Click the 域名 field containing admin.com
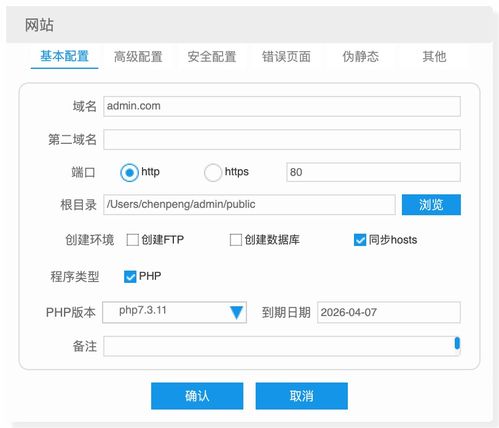Viewport: 499px width, 428px height. coord(282,106)
